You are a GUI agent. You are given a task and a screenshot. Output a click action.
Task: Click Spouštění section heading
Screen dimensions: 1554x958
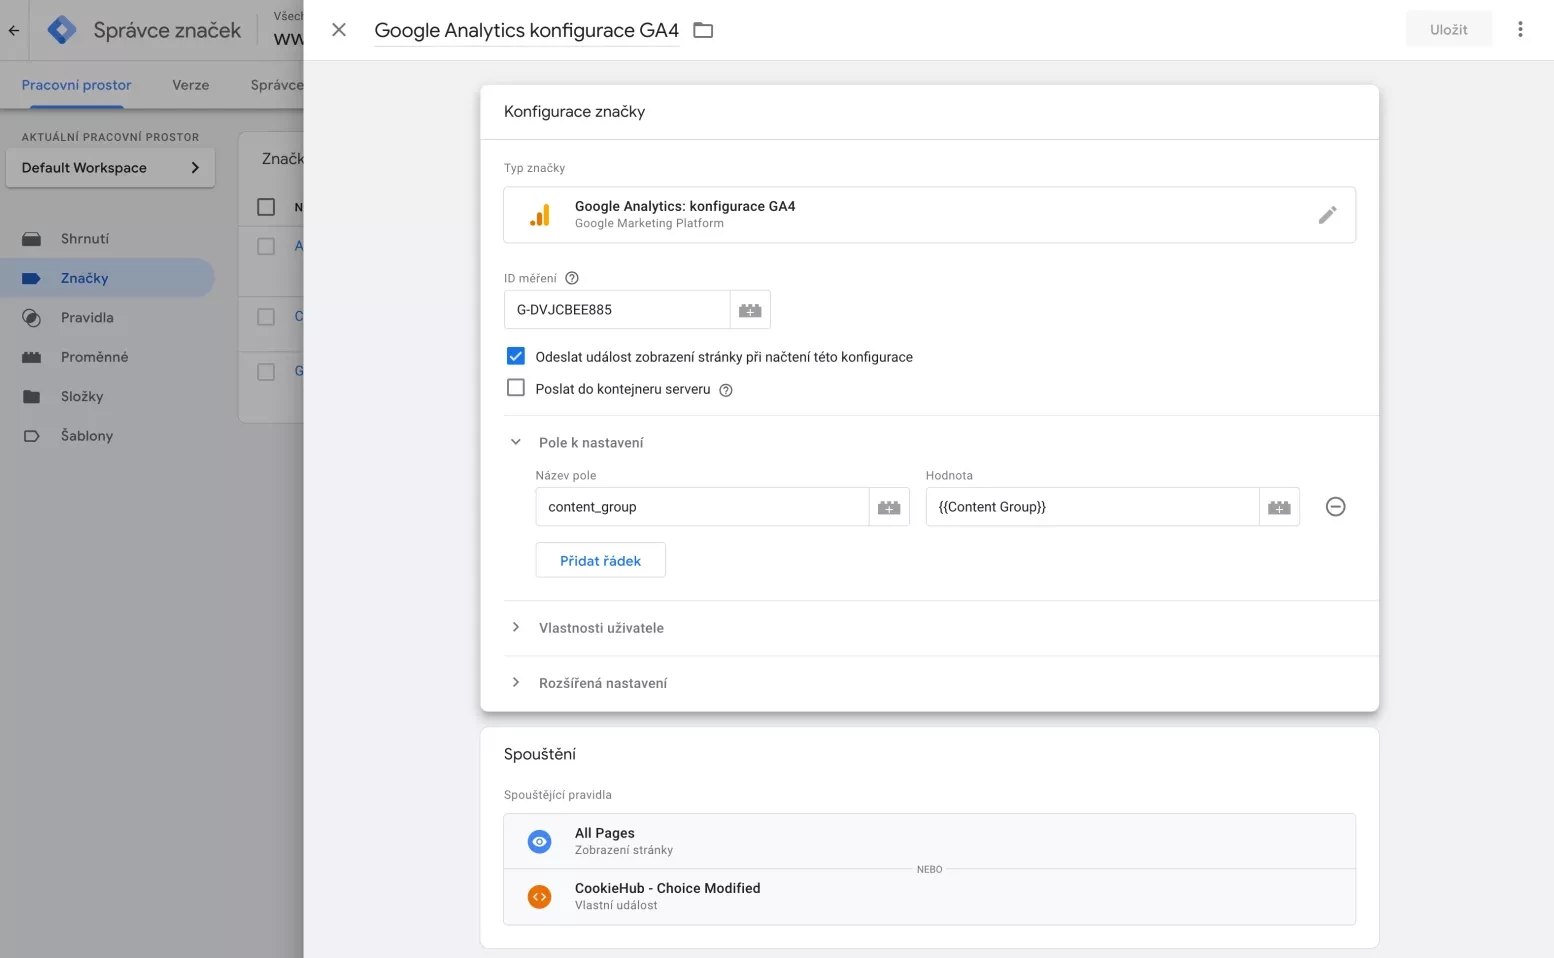540,754
